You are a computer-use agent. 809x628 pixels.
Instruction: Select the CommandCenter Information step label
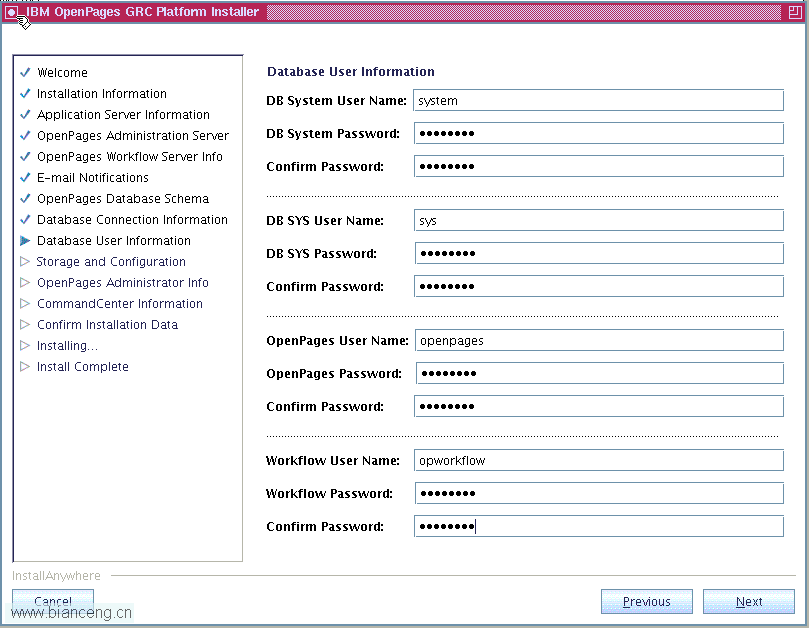coord(120,304)
